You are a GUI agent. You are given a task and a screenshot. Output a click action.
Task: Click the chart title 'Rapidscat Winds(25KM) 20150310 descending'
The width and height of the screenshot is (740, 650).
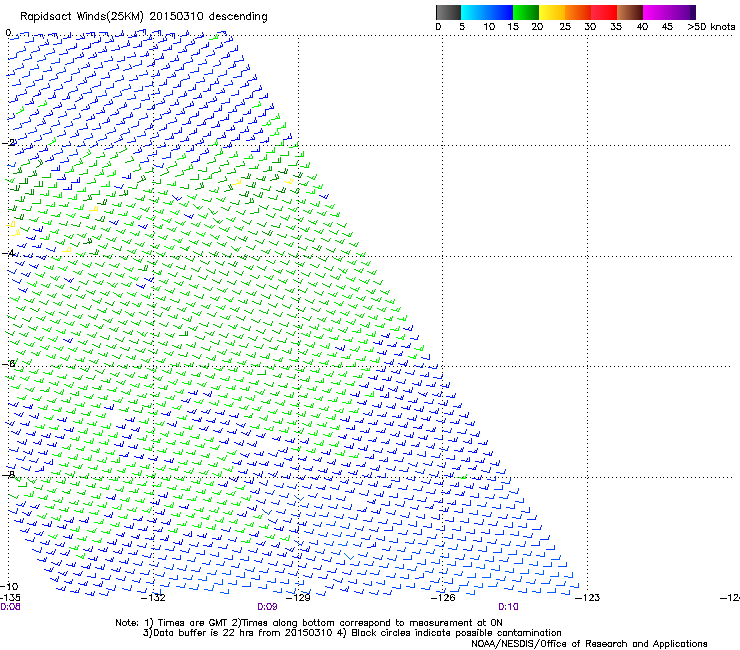[x=143, y=17]
